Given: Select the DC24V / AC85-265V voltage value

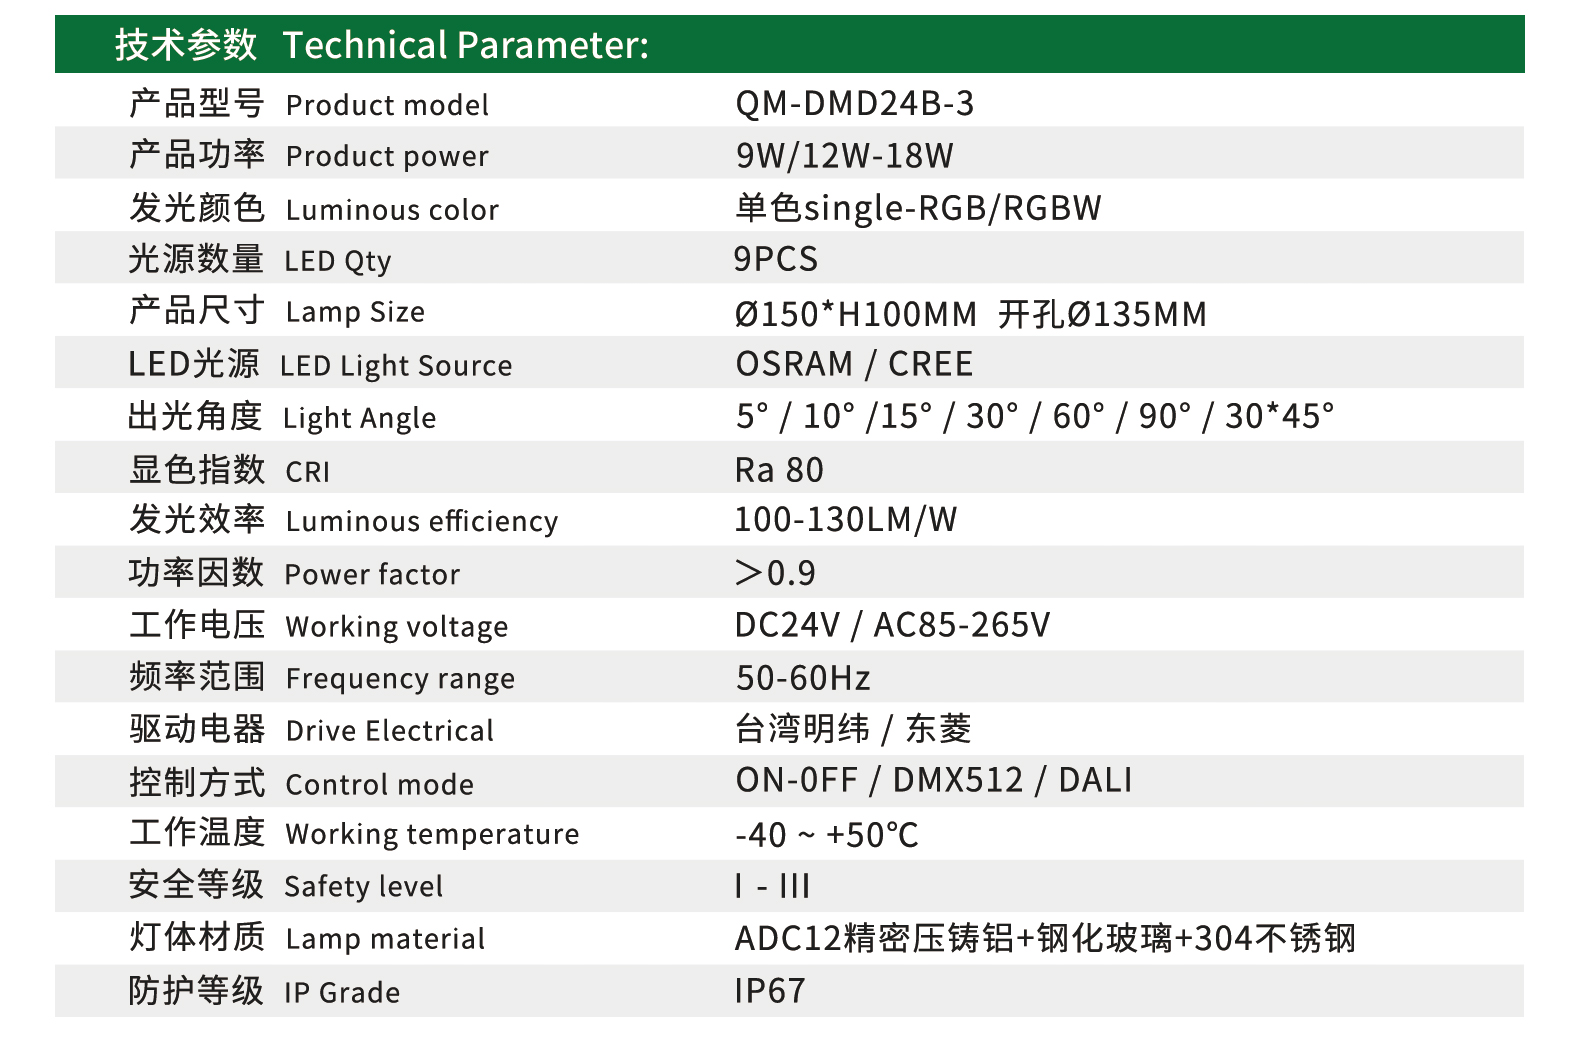Looking at the screenshot, I should (x=892, y=626).
